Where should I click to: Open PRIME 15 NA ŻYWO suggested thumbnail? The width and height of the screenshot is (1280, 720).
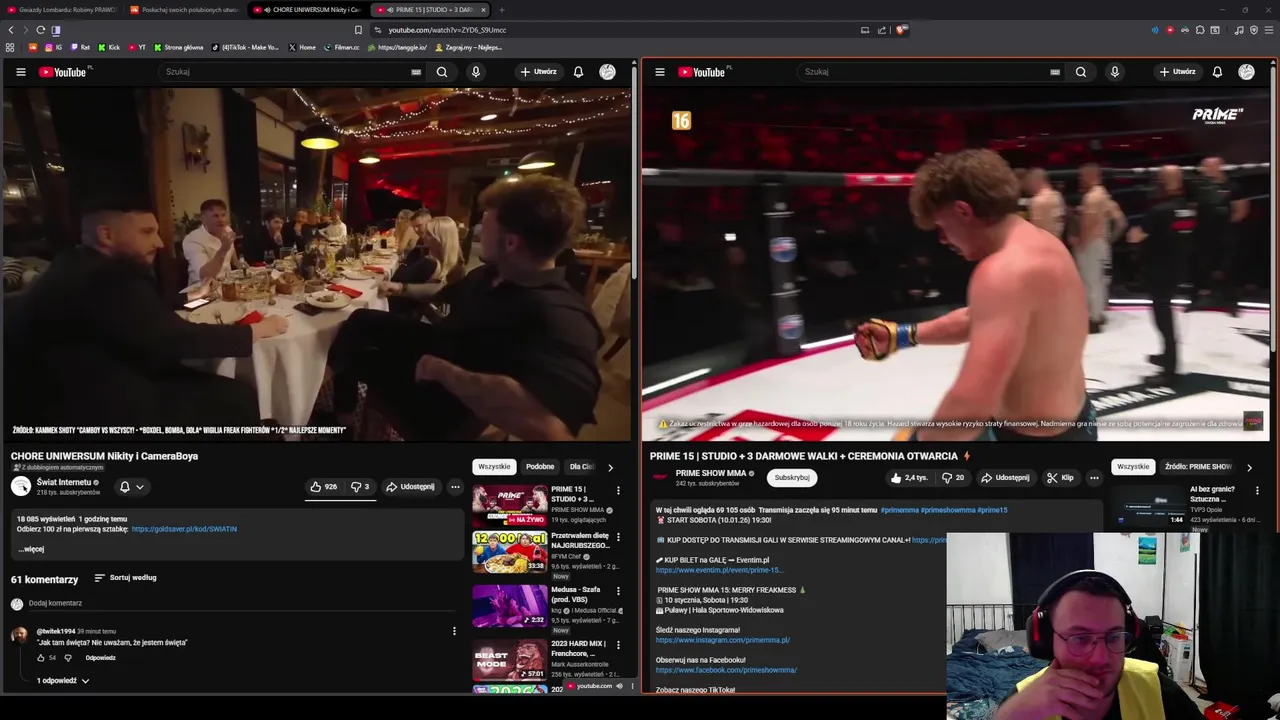click(x=510, y=505)
